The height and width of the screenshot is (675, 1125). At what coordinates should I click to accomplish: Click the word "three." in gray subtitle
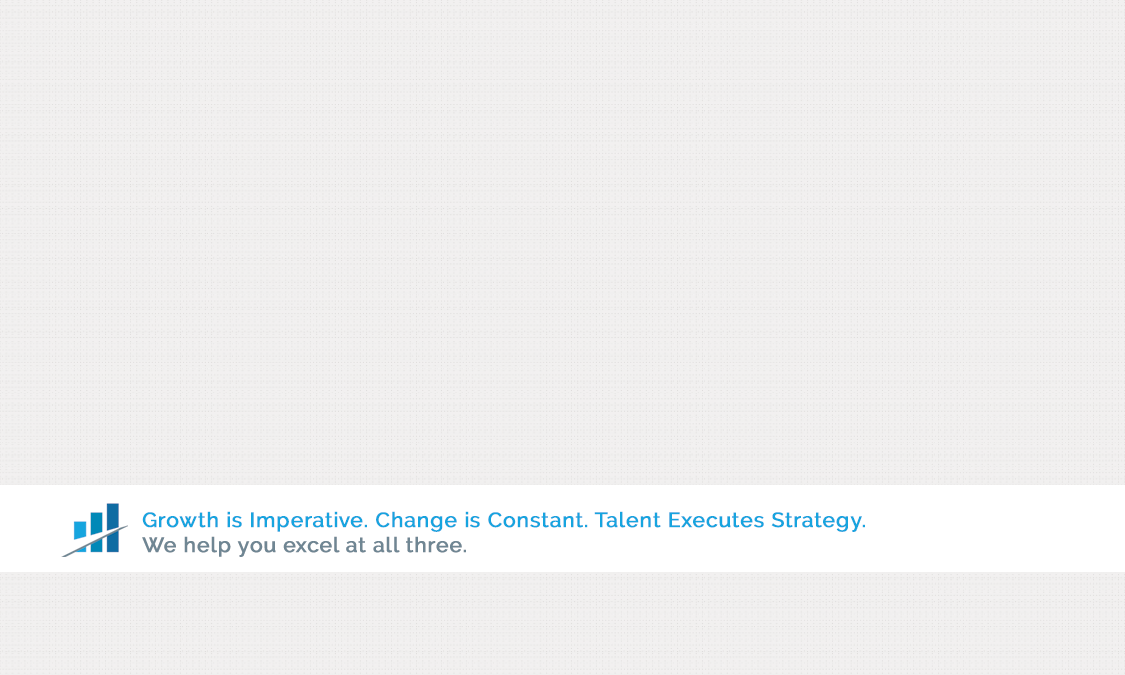point(436,545)
